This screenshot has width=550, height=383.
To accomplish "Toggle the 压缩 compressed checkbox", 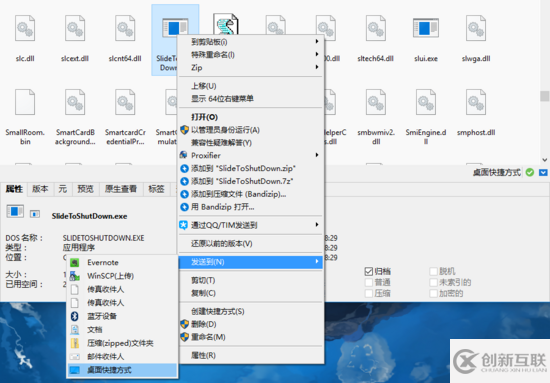I will click(369, 293).
